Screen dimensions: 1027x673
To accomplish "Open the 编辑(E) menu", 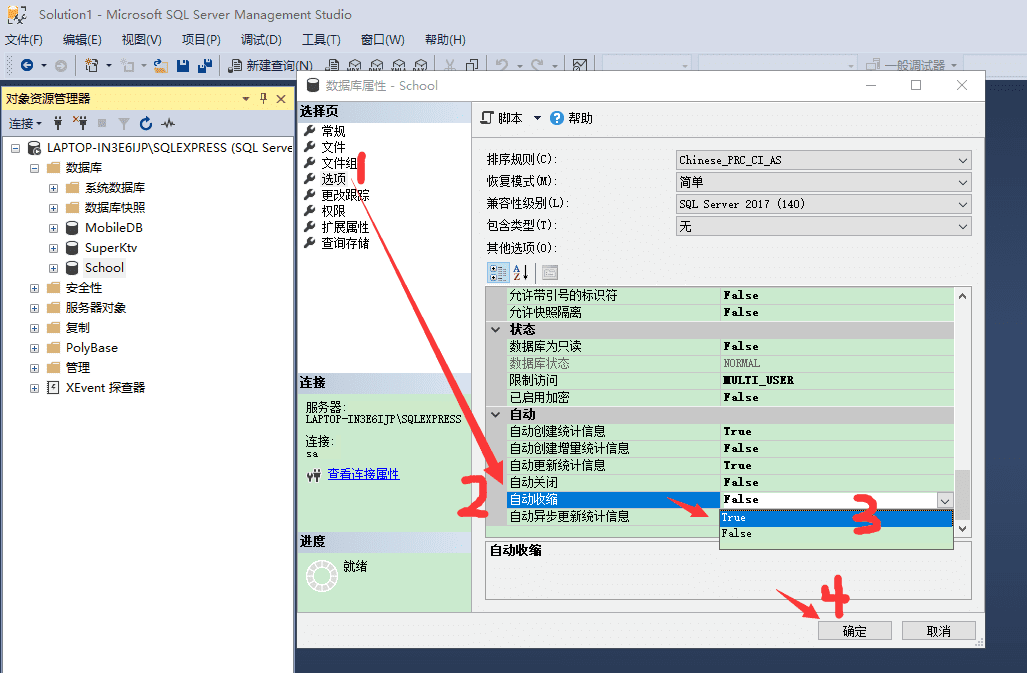I will point(83,40).
